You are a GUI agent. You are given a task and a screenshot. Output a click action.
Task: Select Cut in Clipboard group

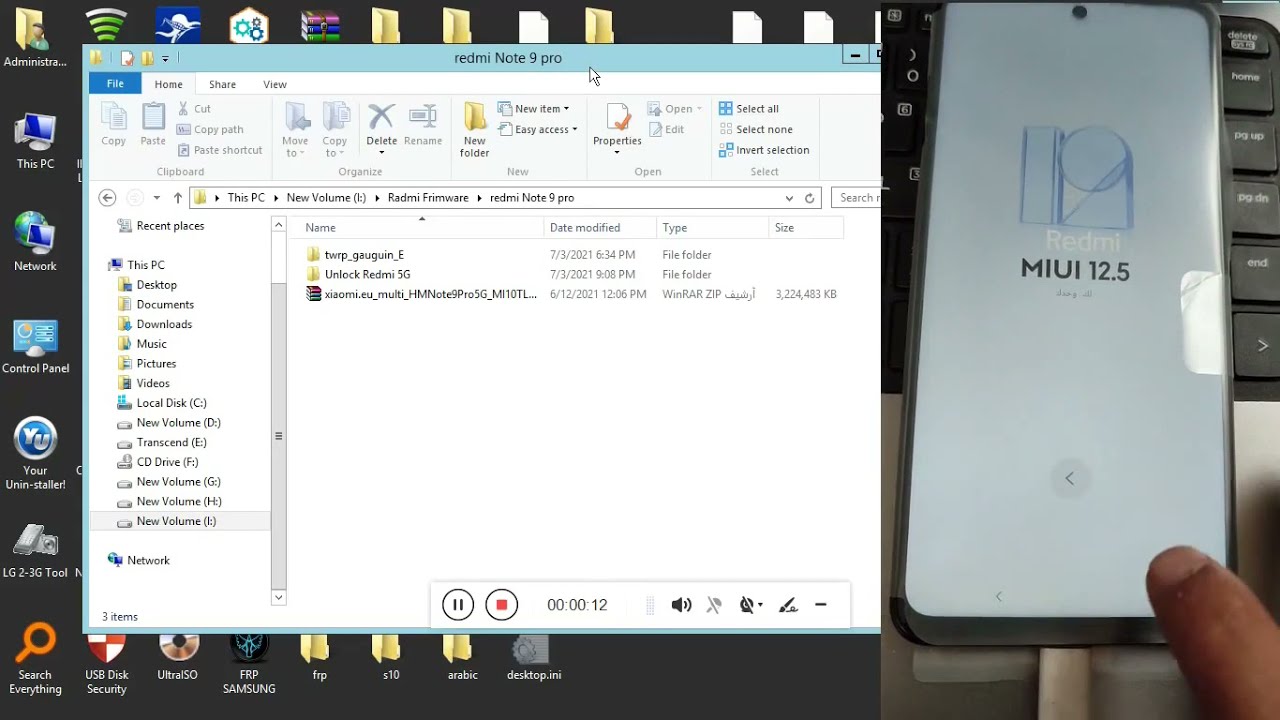(194, 108)
